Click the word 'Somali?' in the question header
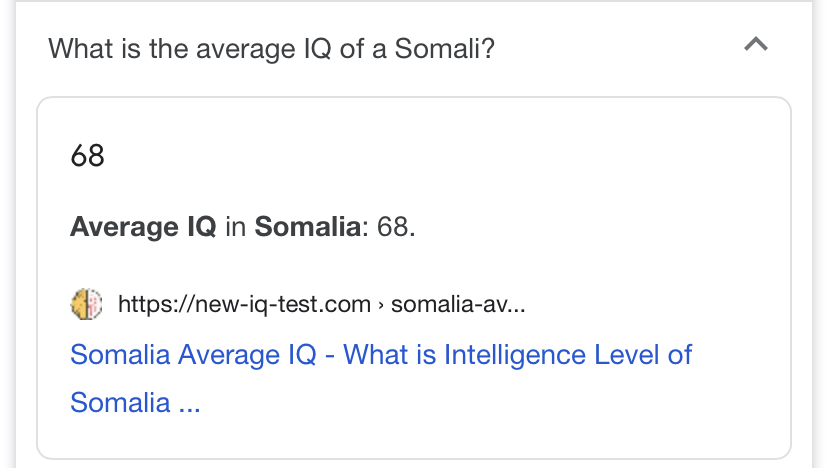828x468 pixels. pos(445,49)
